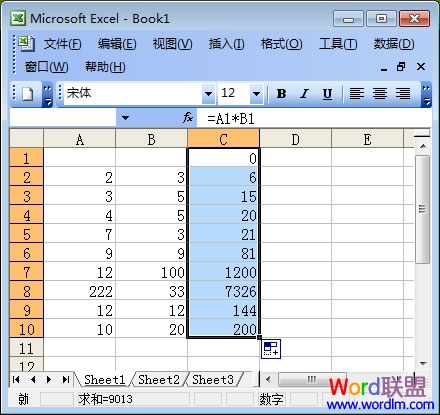Click the Insert Function fx icon
This screenshot has height=415, width=440.
pos(188,118)
